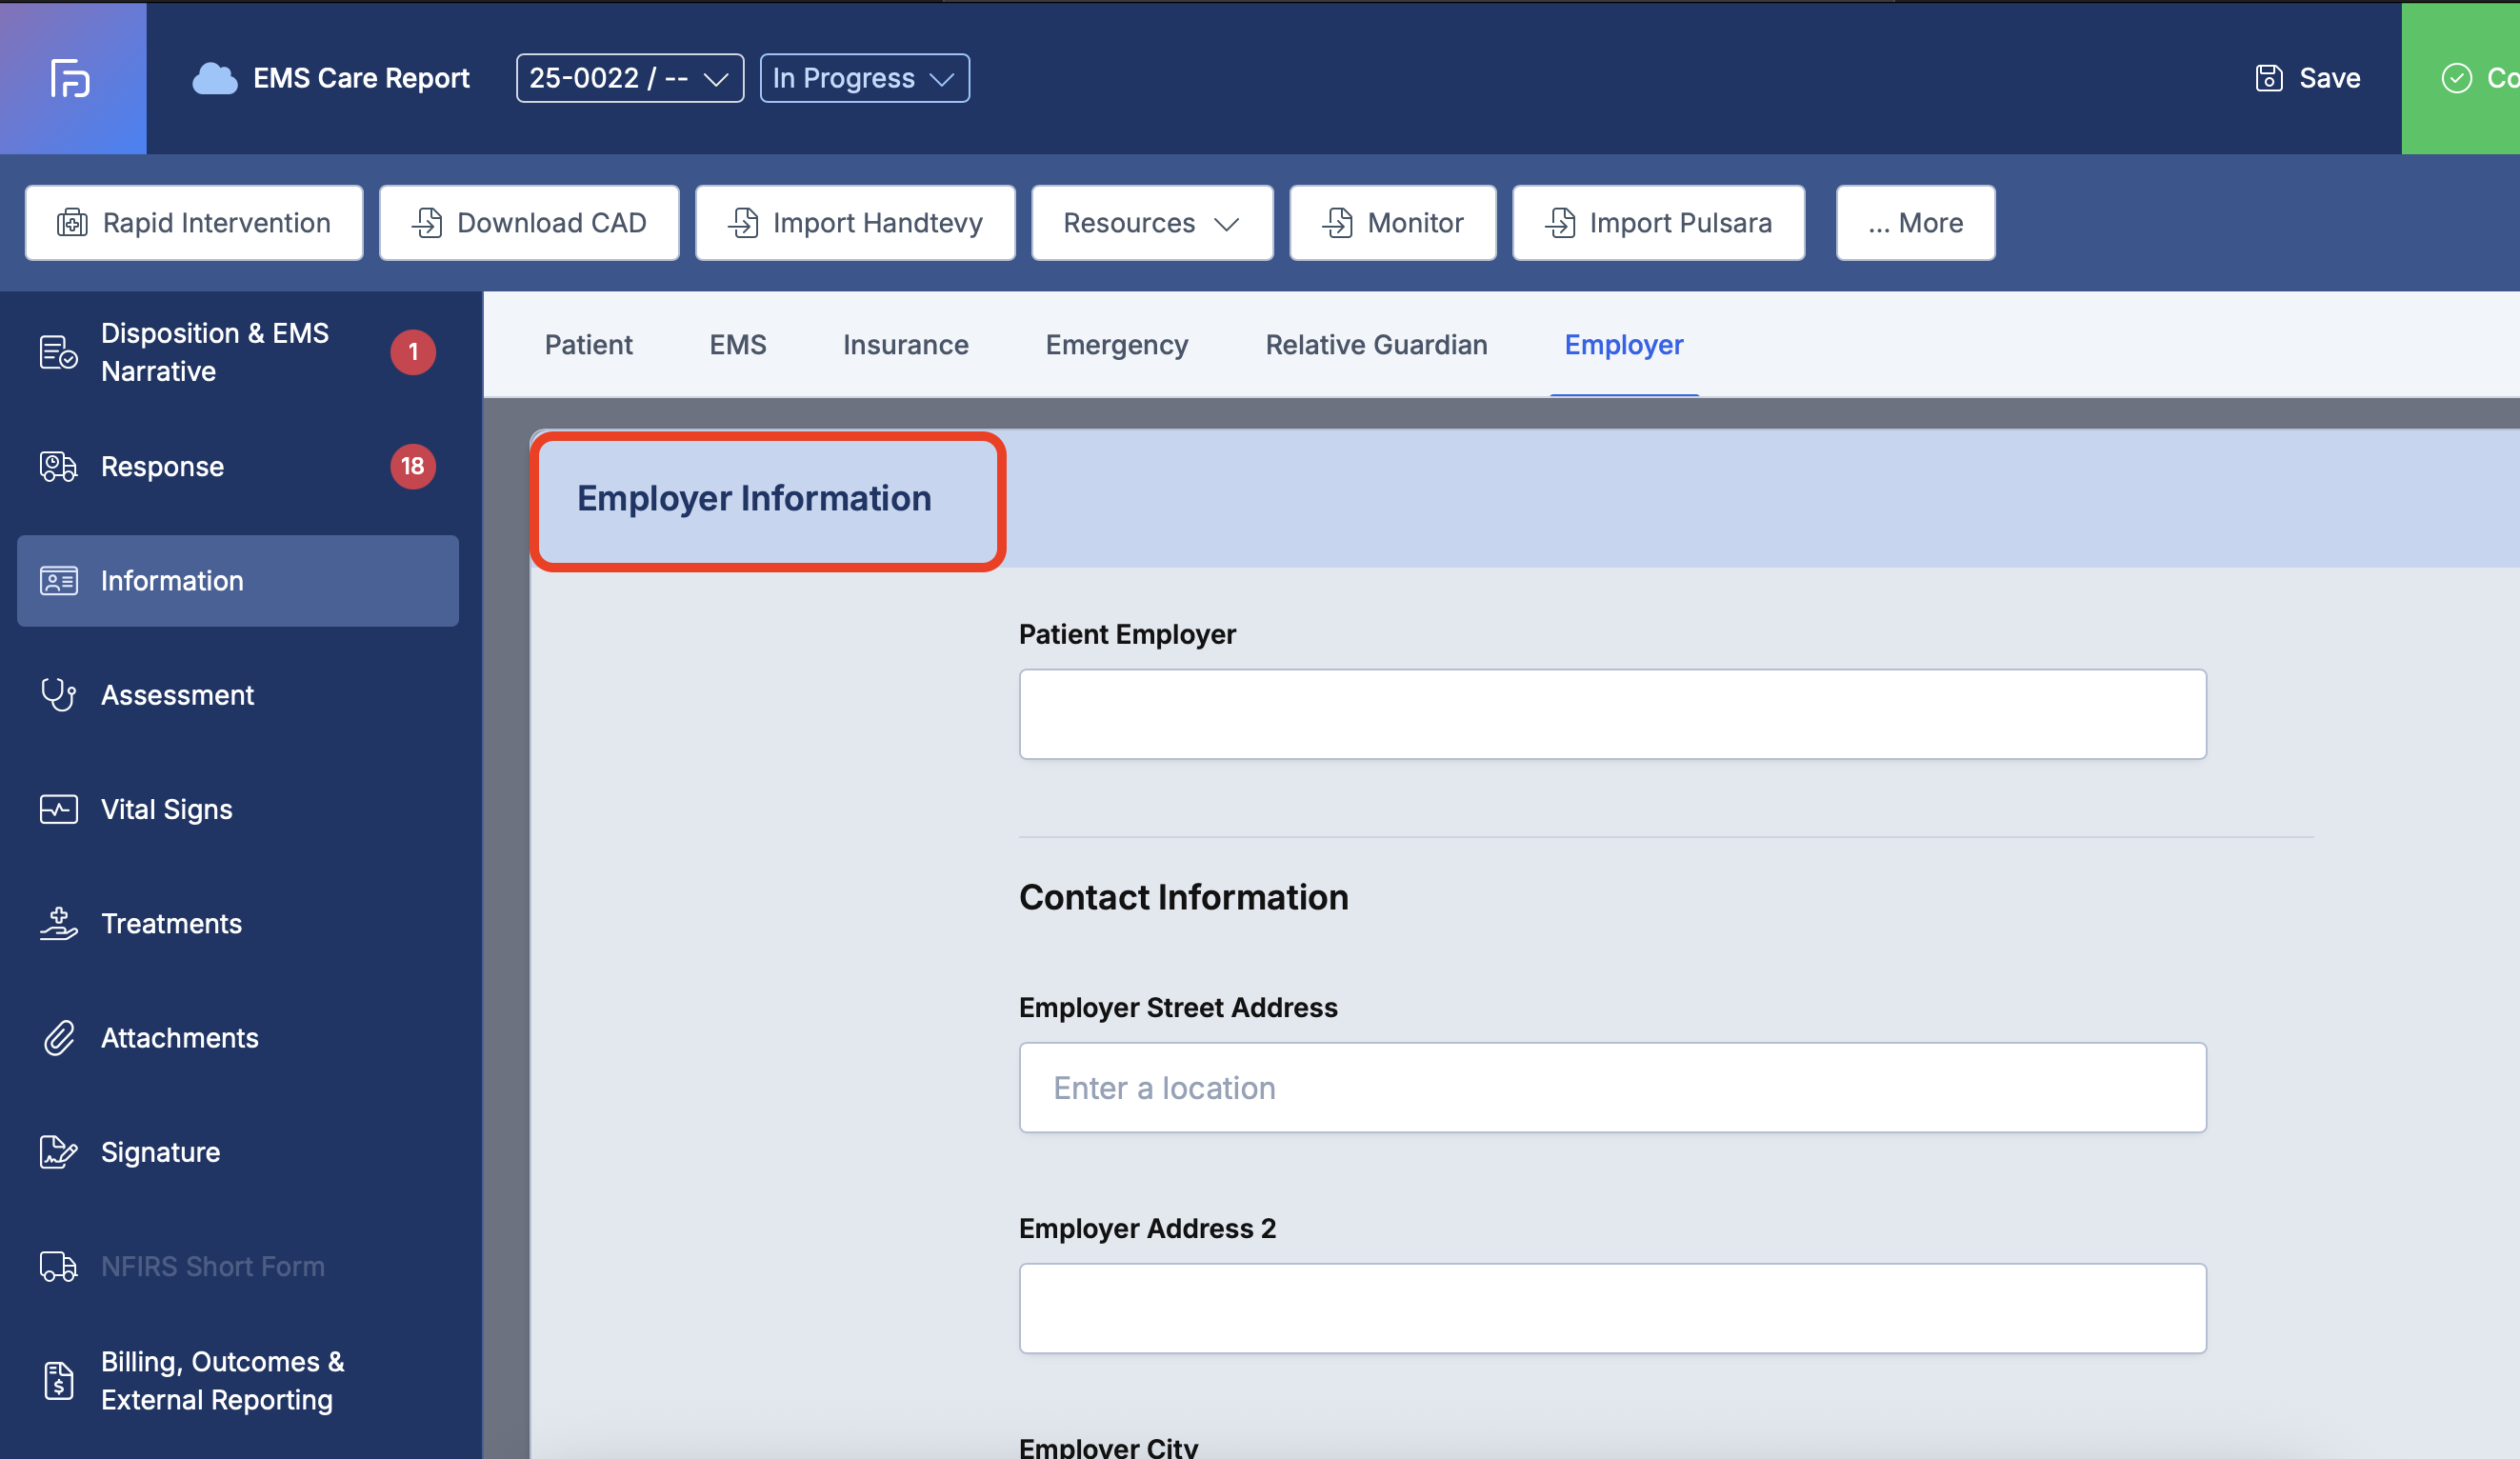Switch to the Relative Guardian tab
Viewport: 2520px width, 1459px height.
(1376, 345)
